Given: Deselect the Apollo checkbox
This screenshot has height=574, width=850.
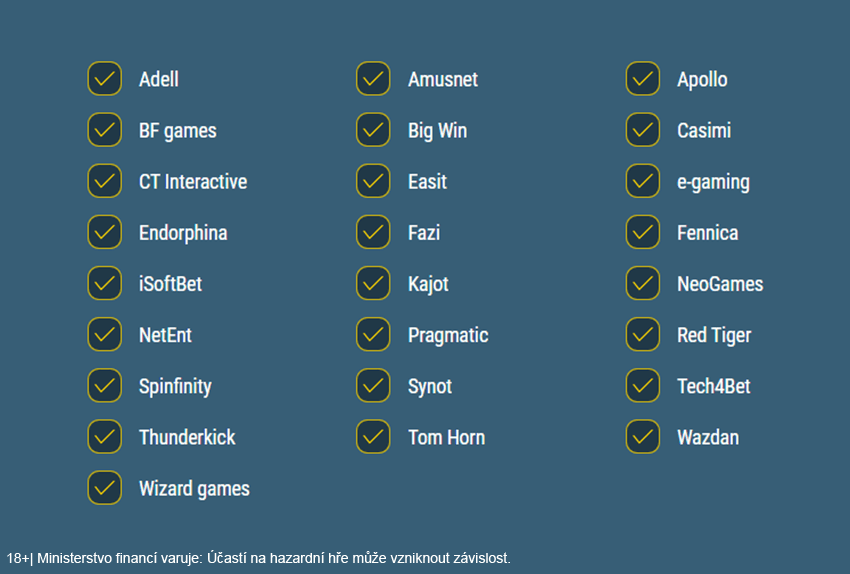Looking at the screenshot, I should (643, 79).
